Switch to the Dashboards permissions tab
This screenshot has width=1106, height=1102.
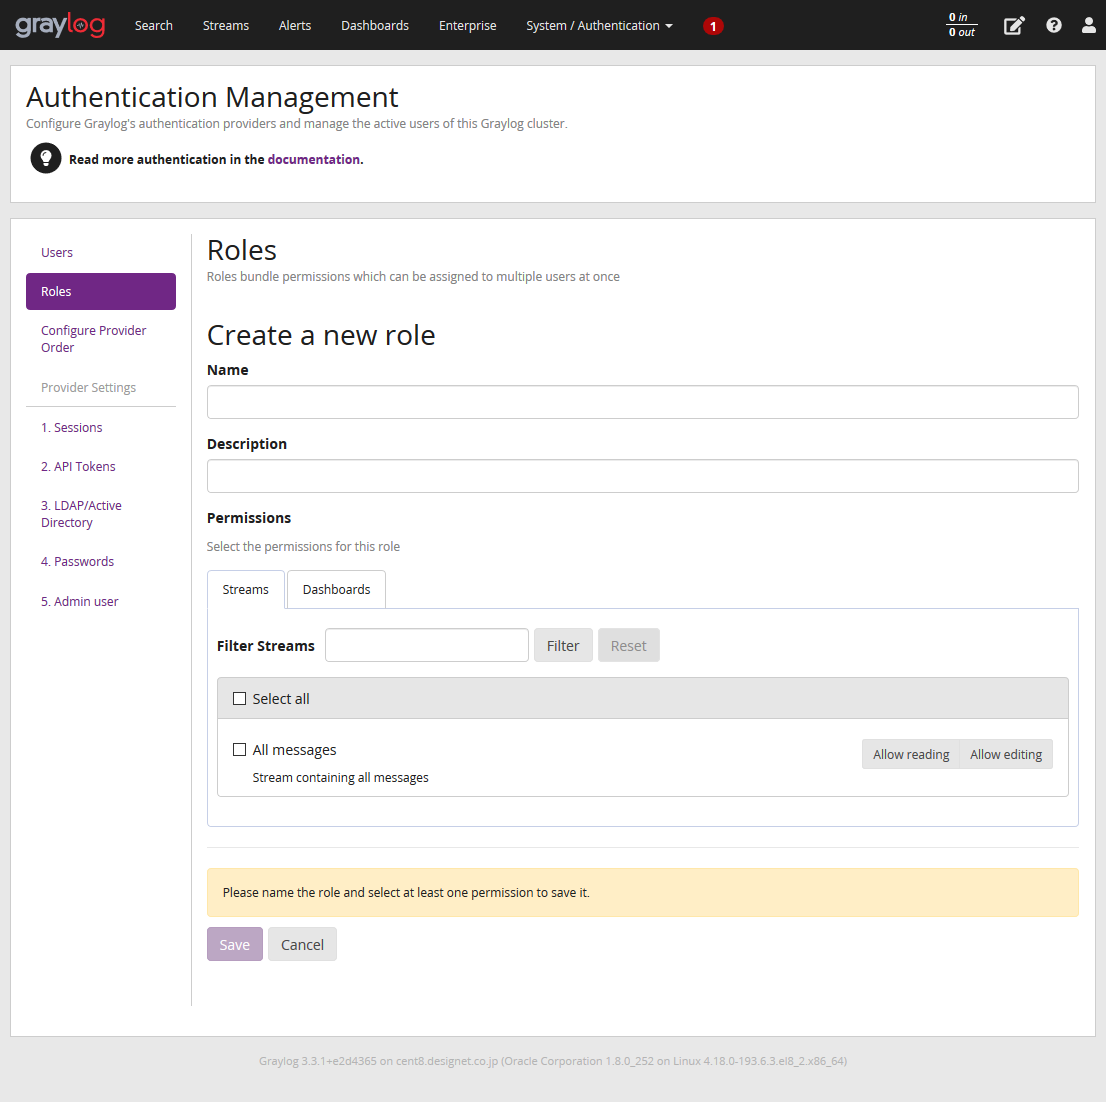click(336, 590)
